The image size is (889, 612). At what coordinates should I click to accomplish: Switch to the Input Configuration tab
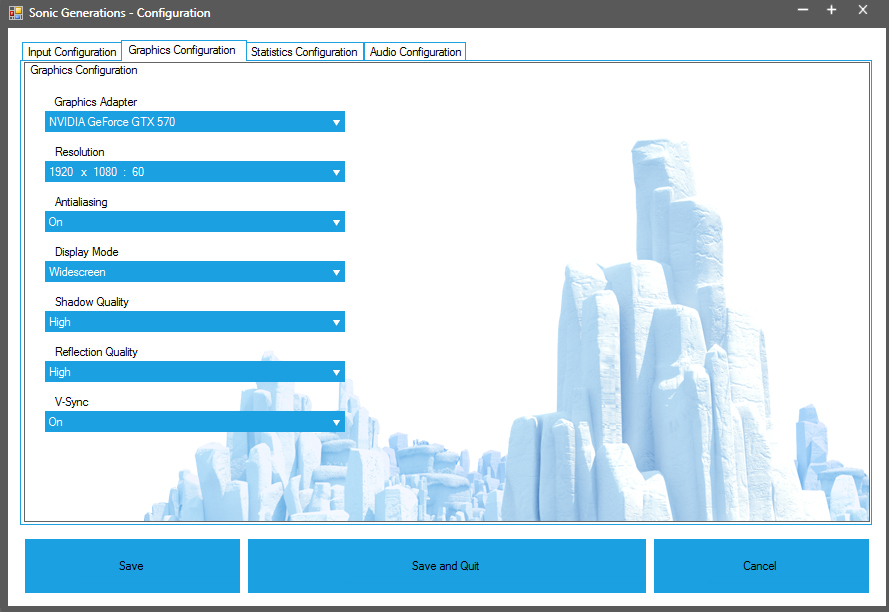(x=72, y=52)
